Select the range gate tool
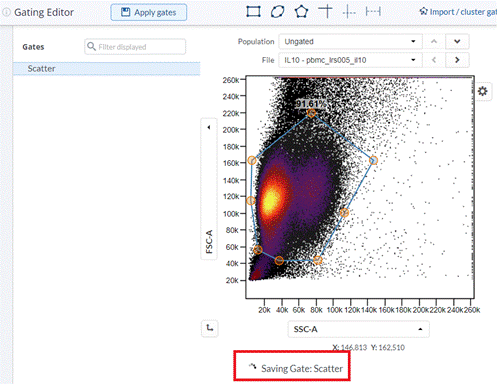500x384 pixels. click(x=373, y=12)
